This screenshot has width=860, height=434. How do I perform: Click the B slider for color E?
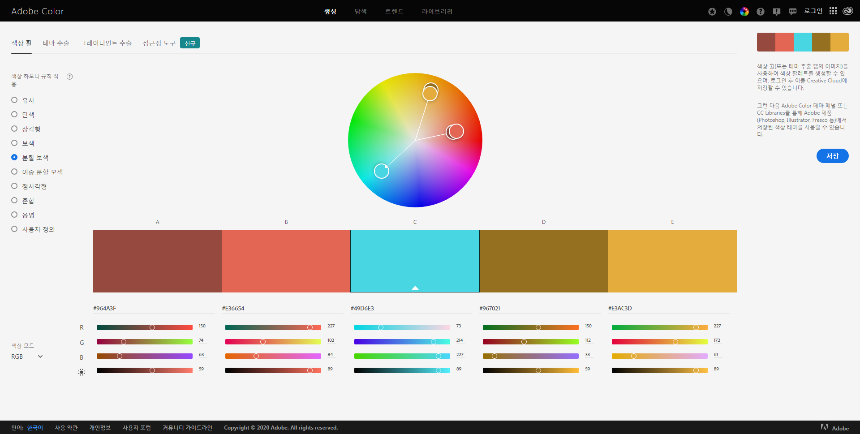coord(660,356)
